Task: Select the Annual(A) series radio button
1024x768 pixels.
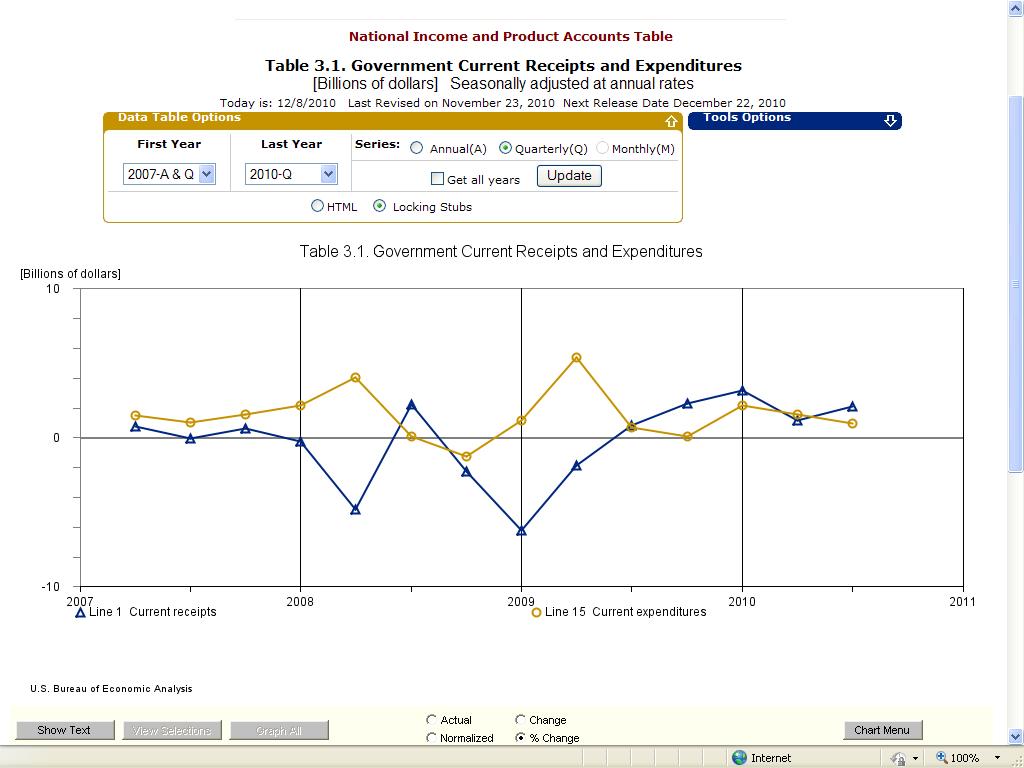Action: (x=417, y=148)
